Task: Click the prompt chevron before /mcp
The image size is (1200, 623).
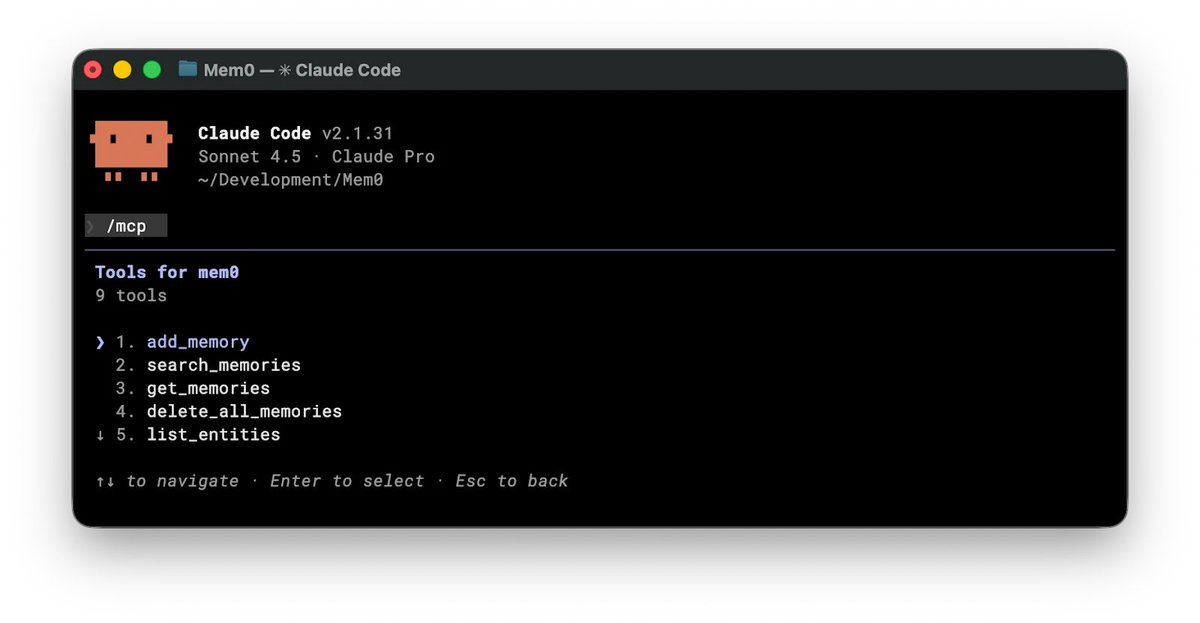Action: [x=91, y=226]
